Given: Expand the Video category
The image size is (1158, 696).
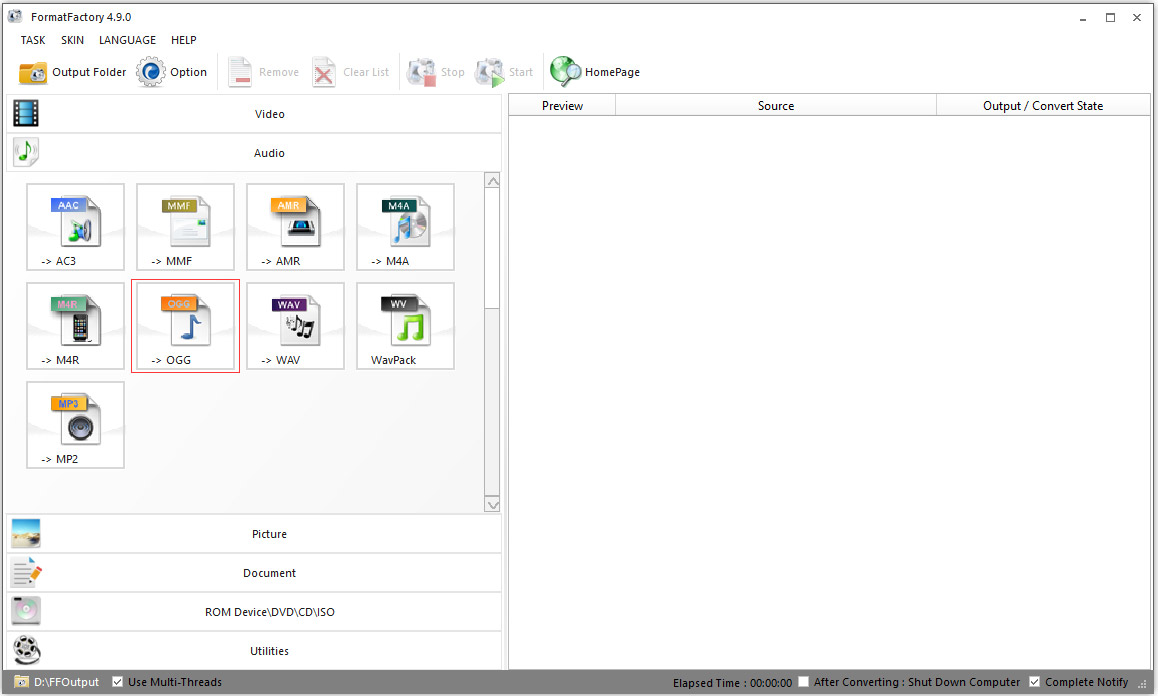Looking at the screenshot, I should (254, 114).
